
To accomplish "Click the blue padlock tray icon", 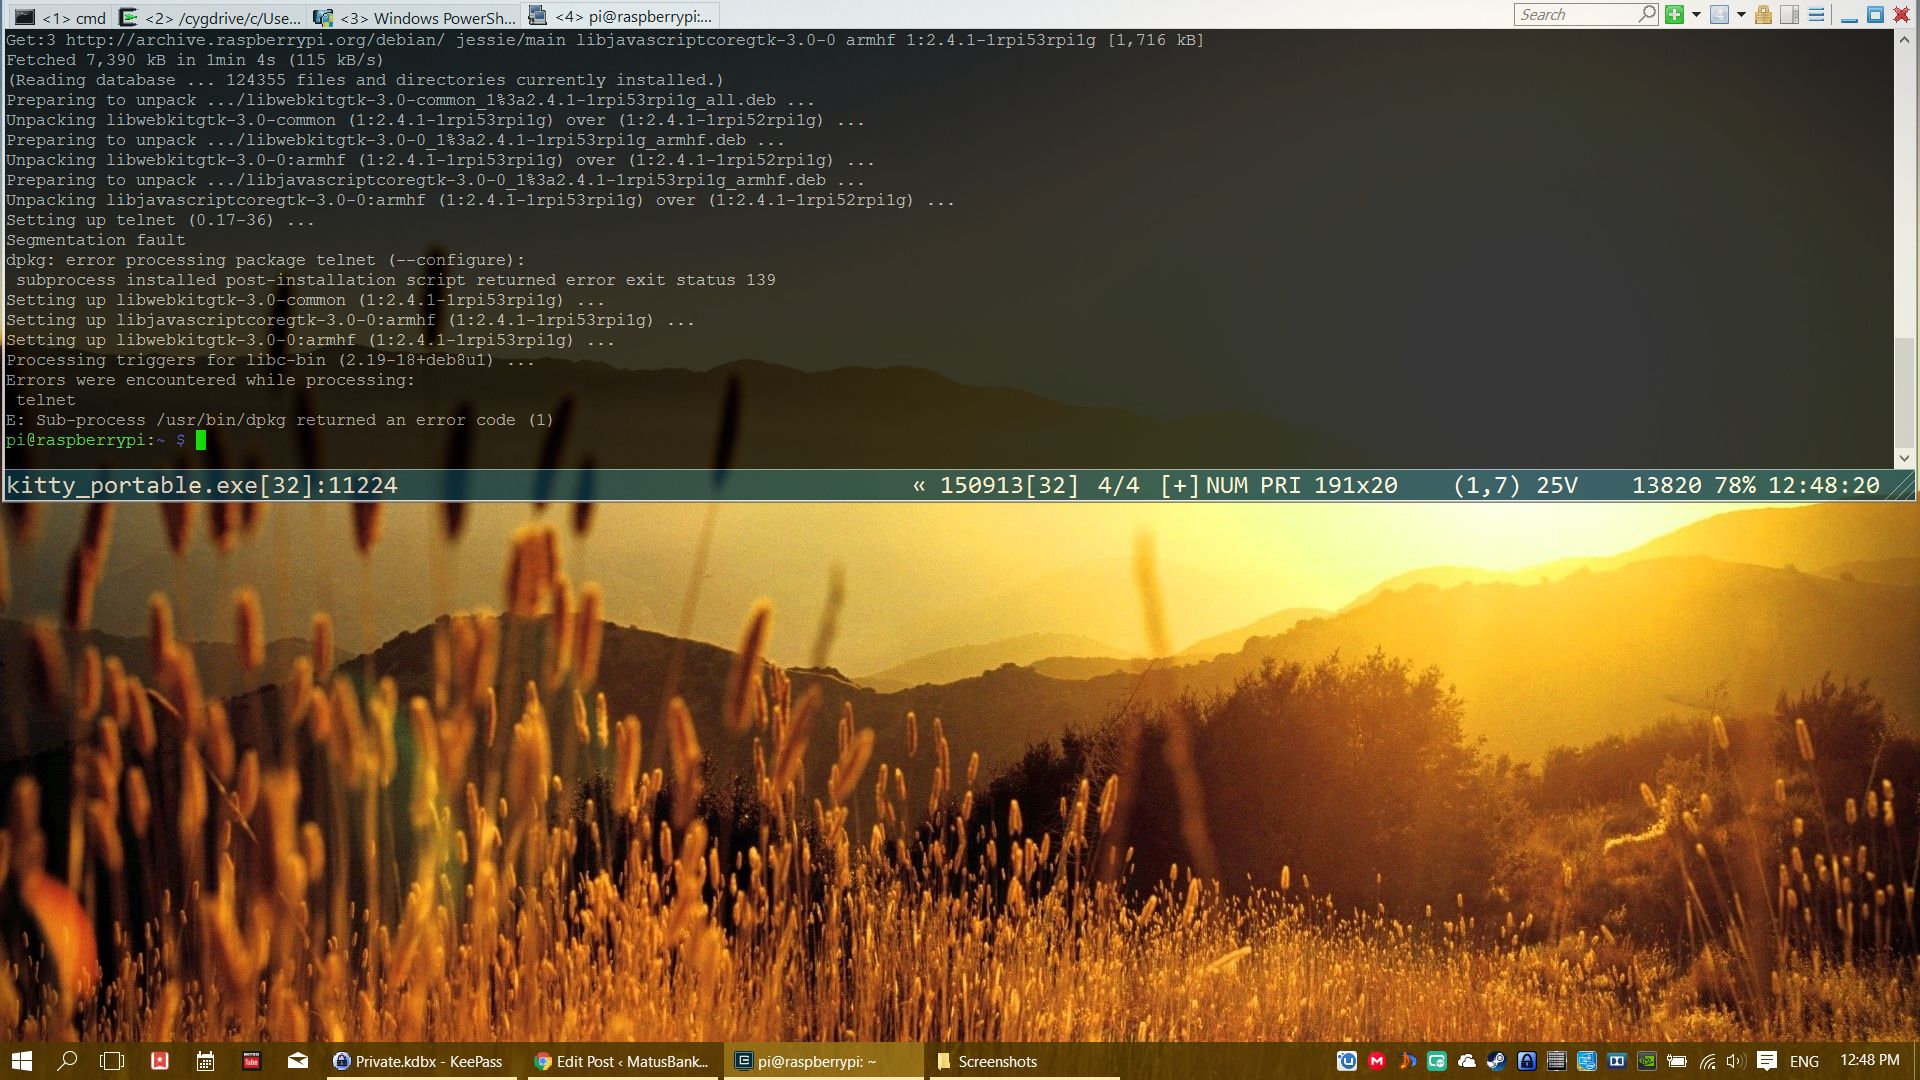I will (1527, 1061).
